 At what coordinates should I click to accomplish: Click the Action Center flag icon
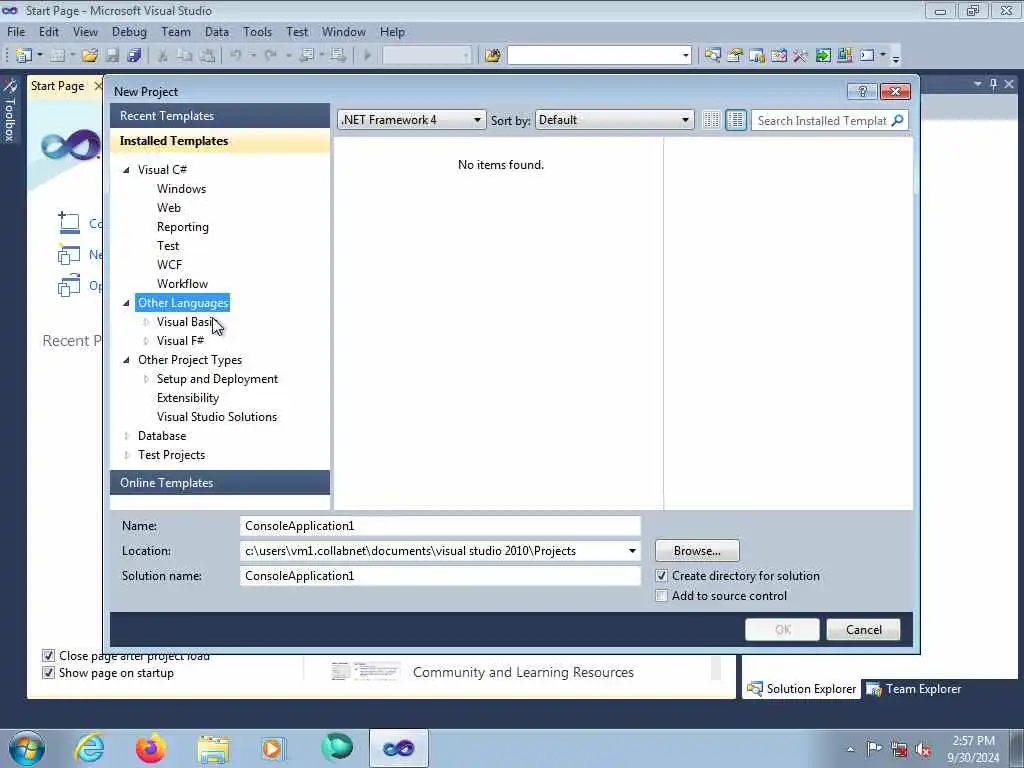[x=874, y=748]
